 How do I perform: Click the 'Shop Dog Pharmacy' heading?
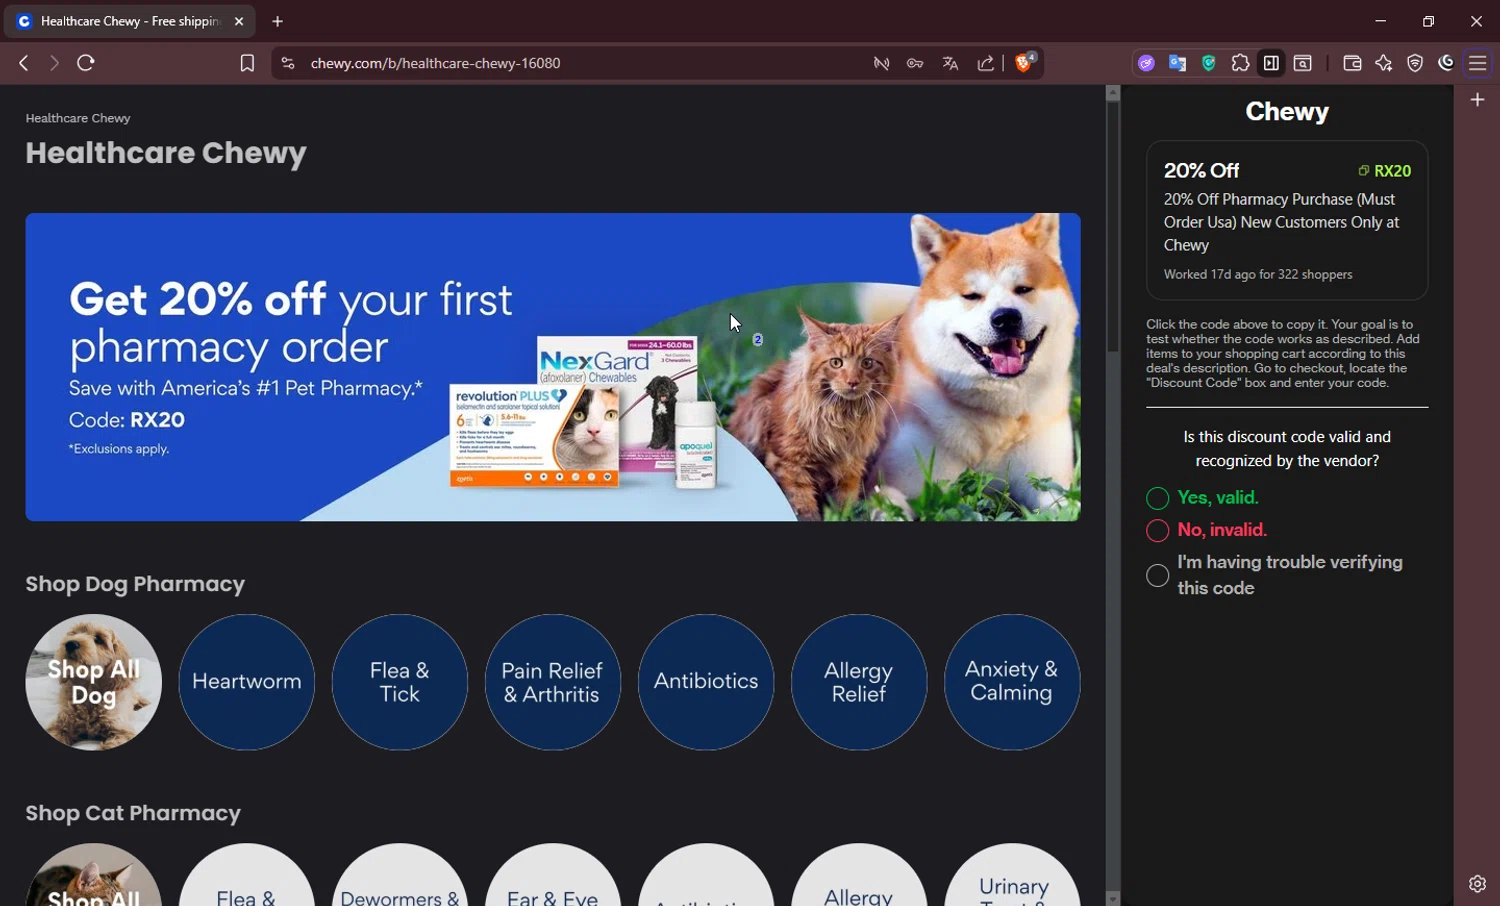135,584
